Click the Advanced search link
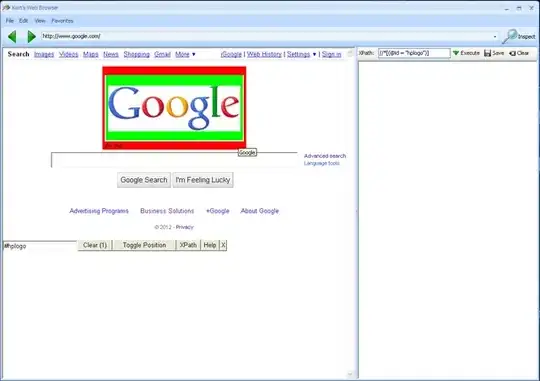The height and width of the screenshot is (381, 540). pyautogui.click(x=325, y=156)
